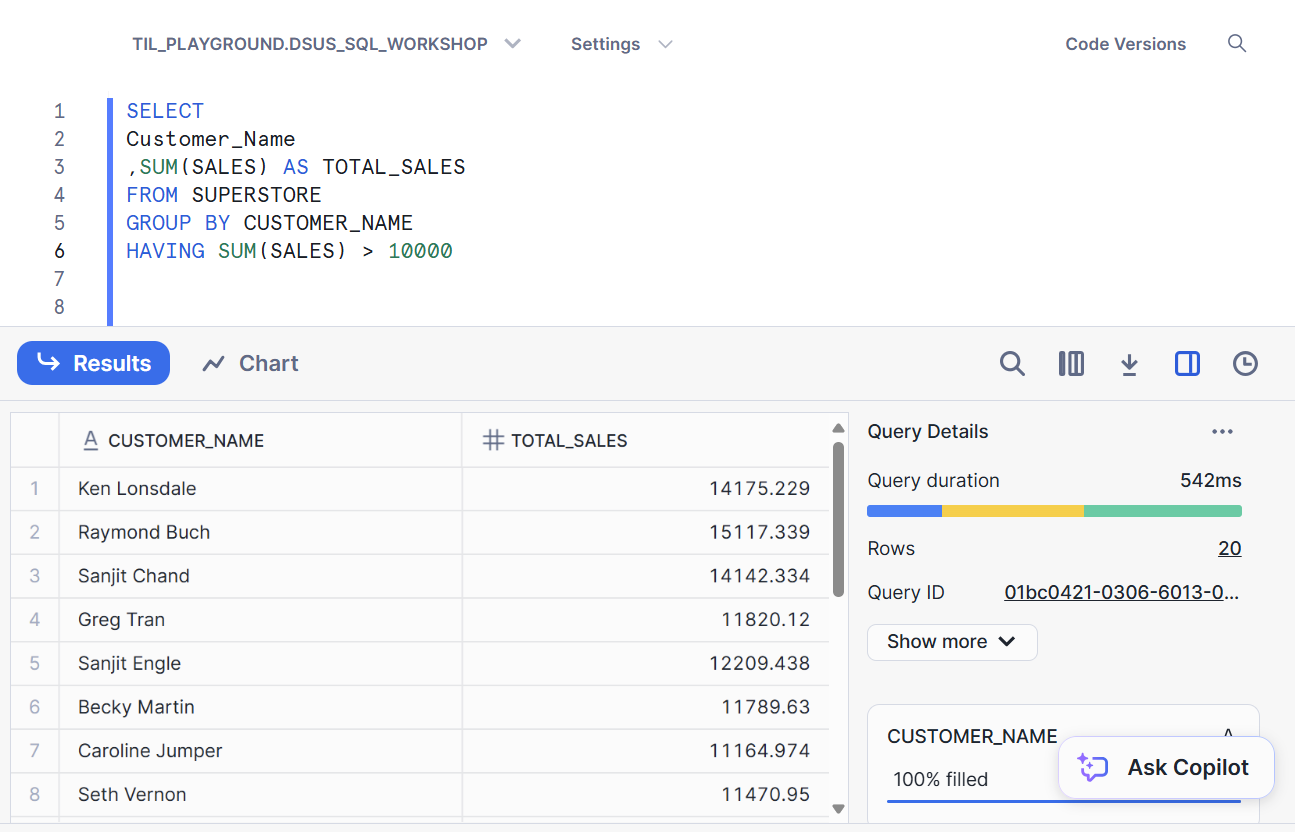The width and height of the screenshot is (1295, 832).
Task: Click the query duration breakdown bar
Action: (1054, 511)
